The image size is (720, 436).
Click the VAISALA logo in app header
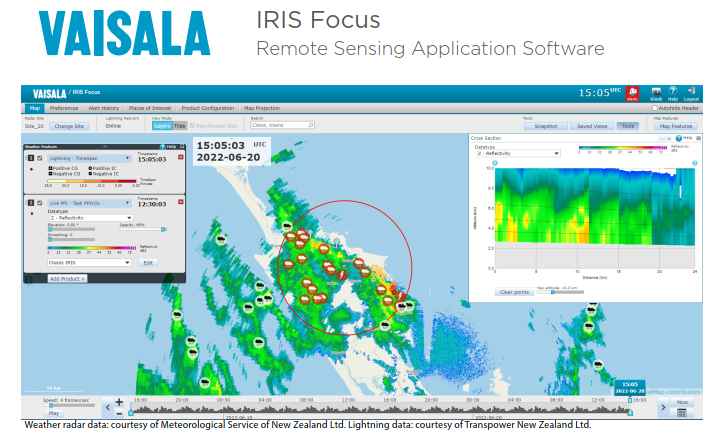(x=49, y=94)
